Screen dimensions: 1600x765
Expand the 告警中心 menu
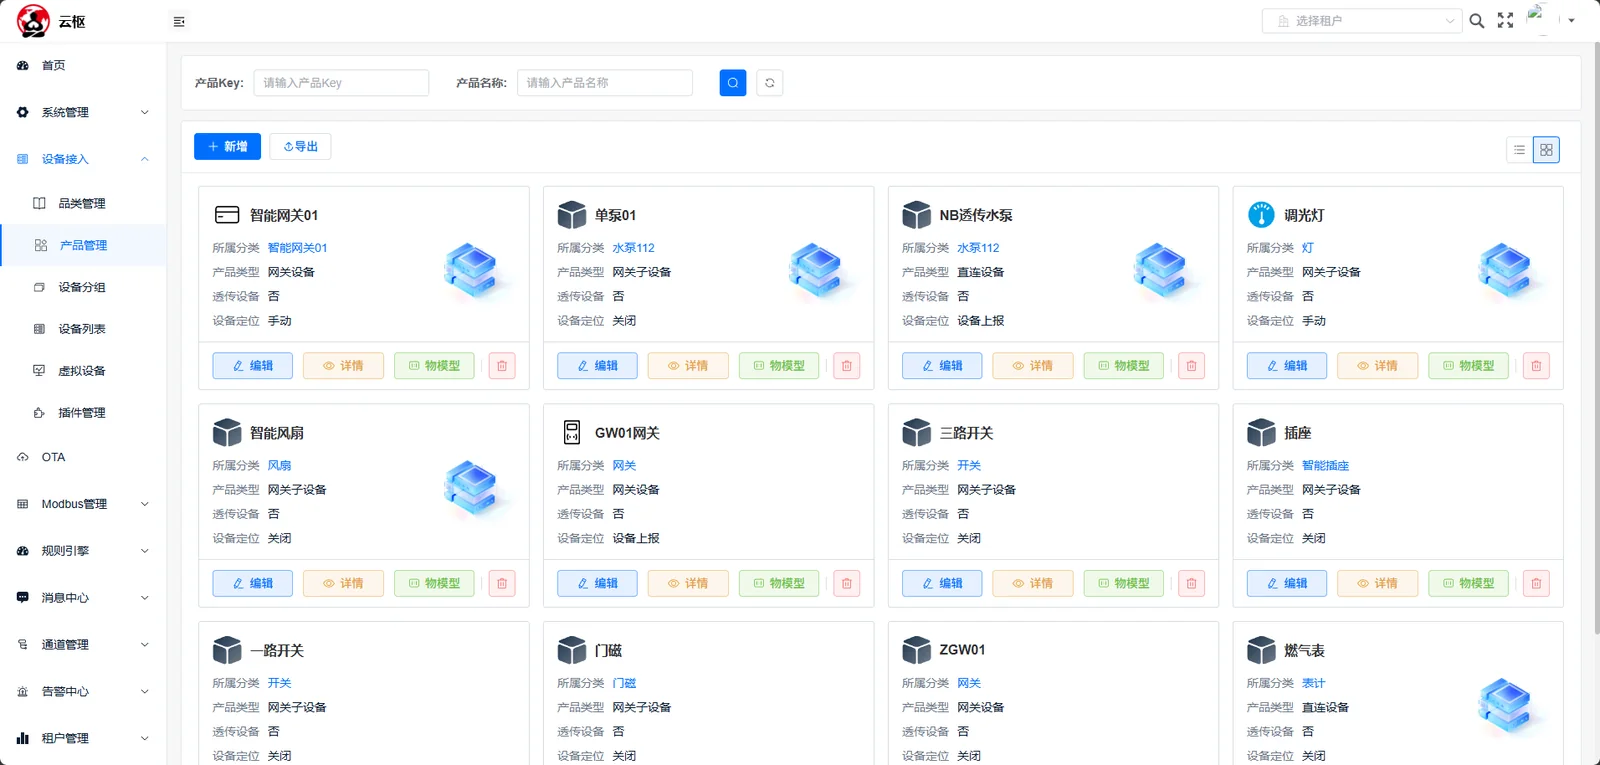[83, 692]
